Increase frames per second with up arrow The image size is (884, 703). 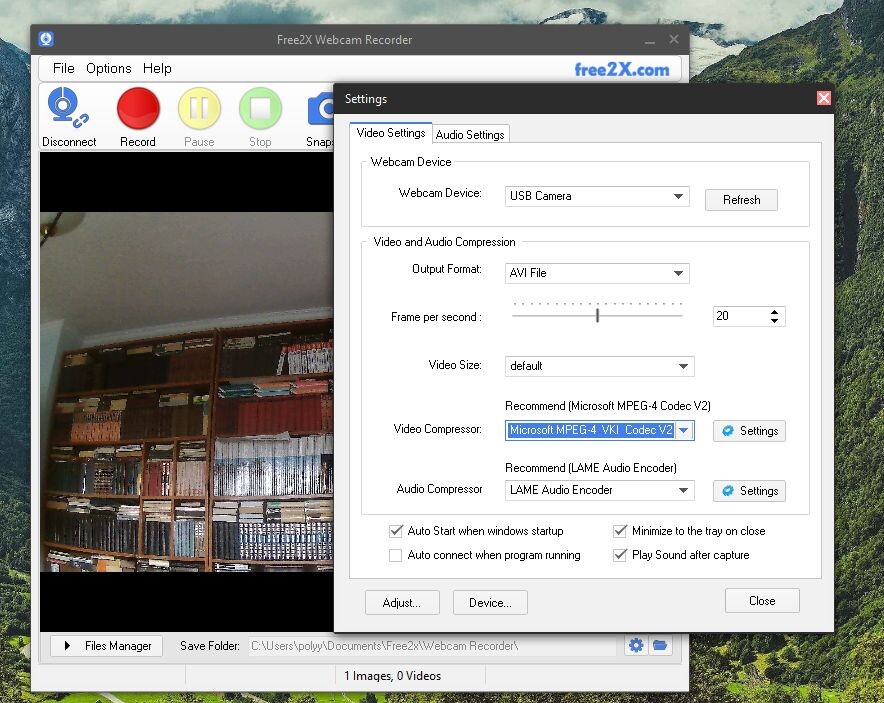(775, 312)
